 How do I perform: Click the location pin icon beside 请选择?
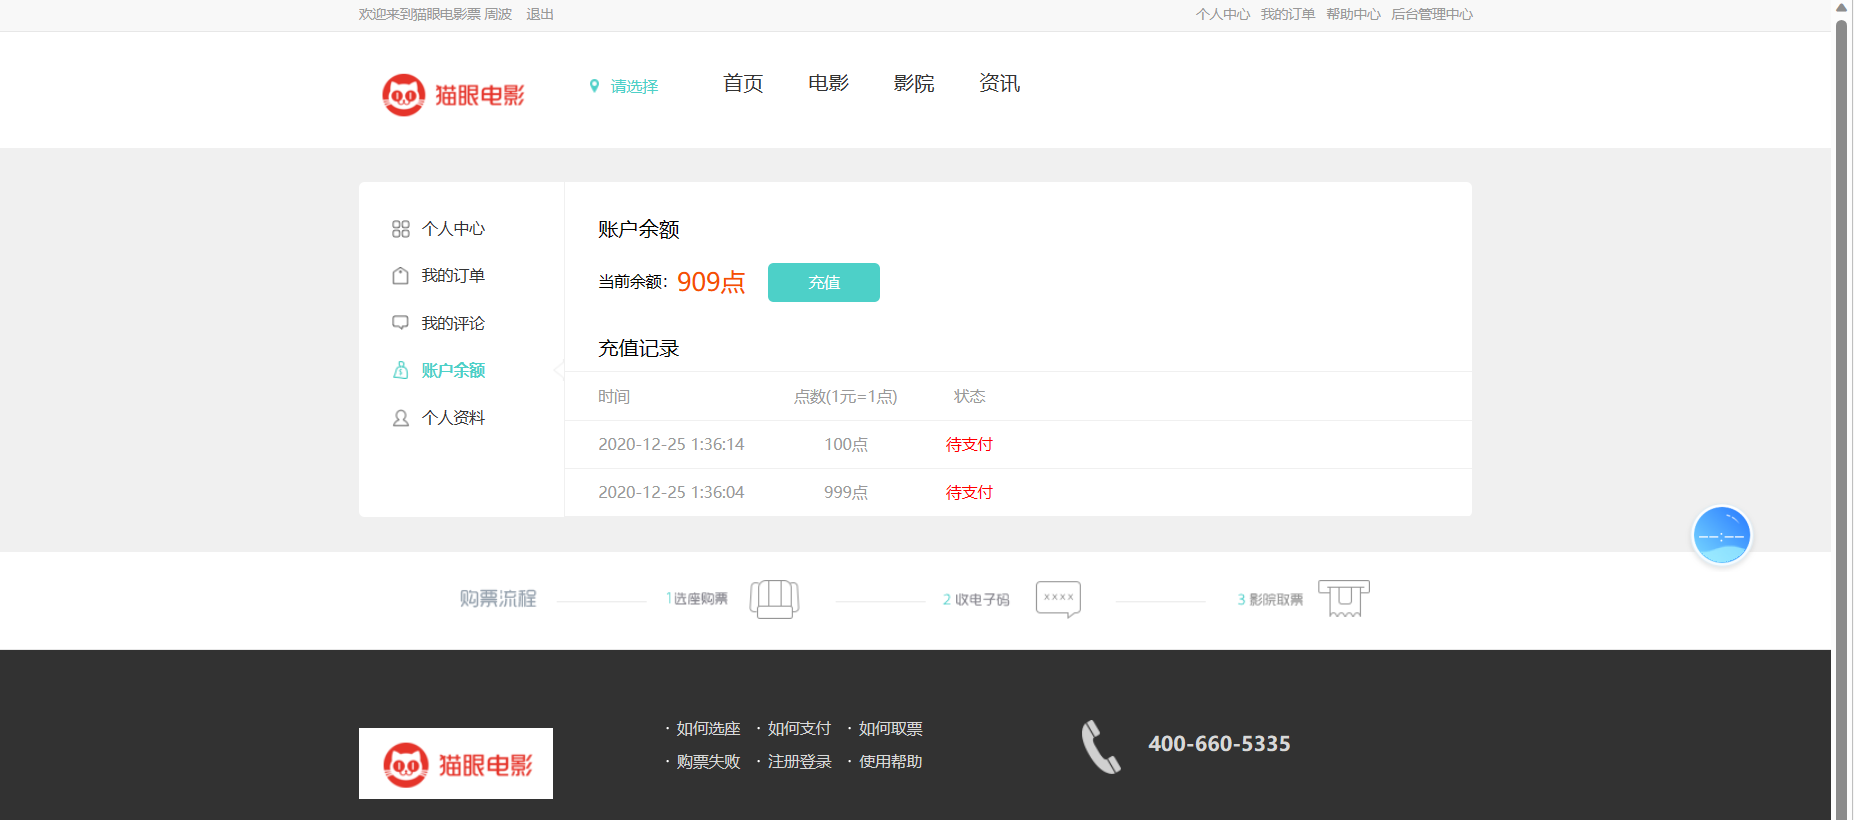pyautogui.click(x=594, y=86)
